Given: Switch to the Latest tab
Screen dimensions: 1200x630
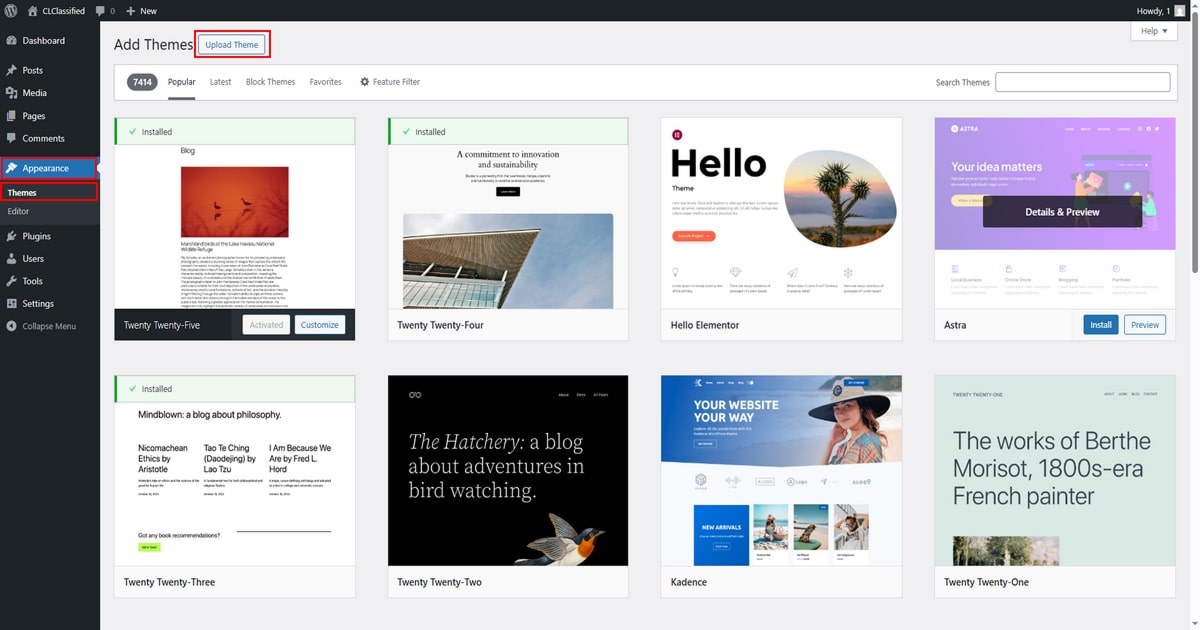Looking at the screenshot, I should [220, 82].
